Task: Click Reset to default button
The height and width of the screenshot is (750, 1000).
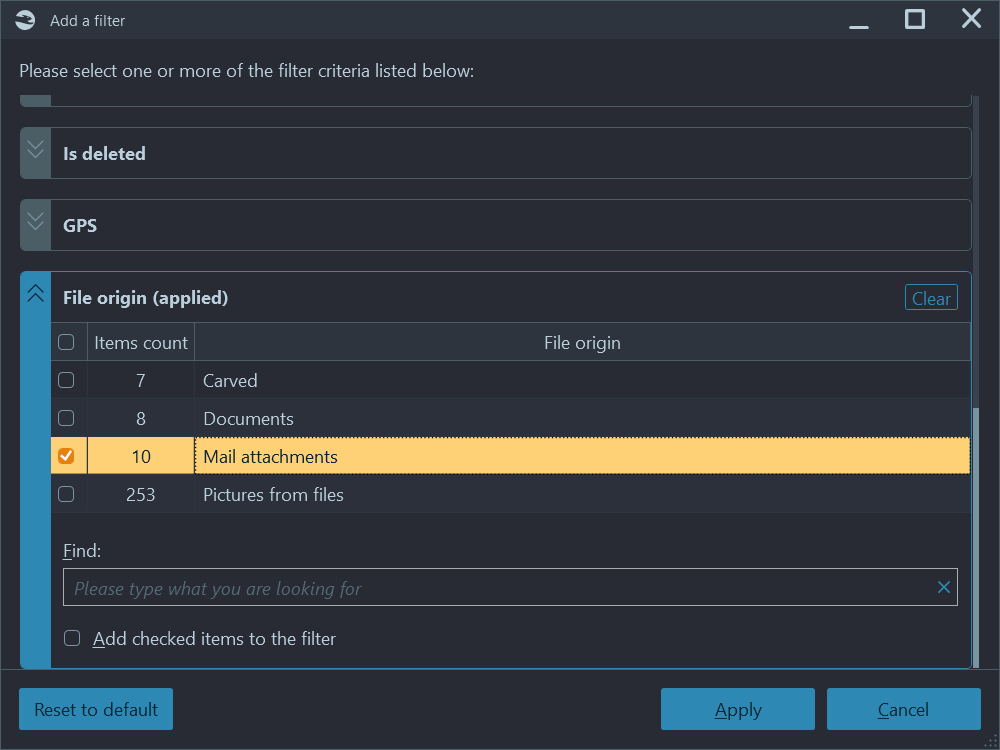Action: [96, 709]
